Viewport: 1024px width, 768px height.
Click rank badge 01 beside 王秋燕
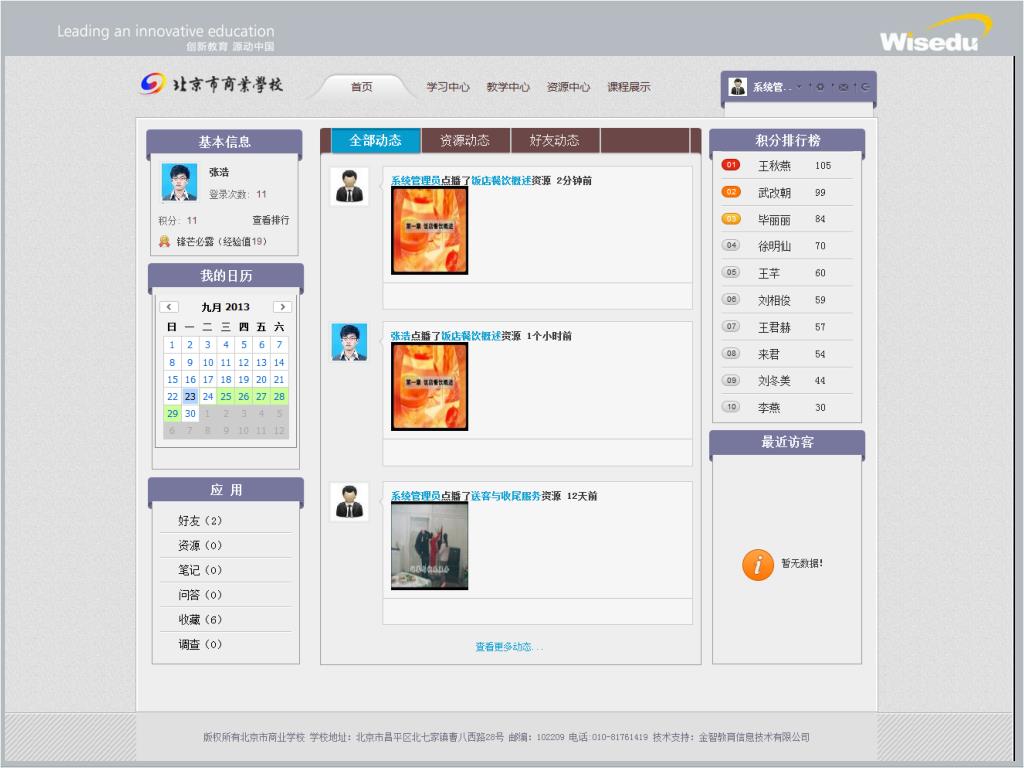(731, 165)
